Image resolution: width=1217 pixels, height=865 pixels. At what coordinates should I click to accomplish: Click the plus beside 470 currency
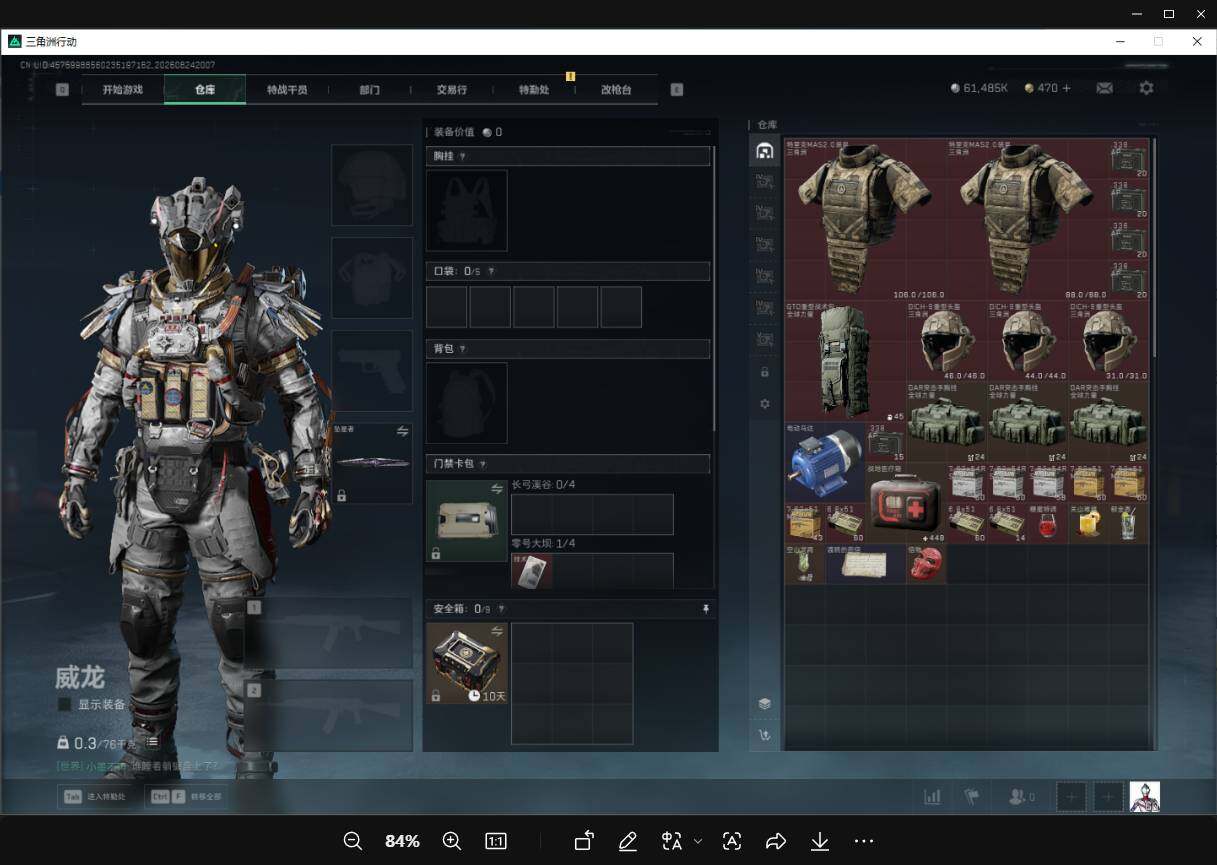pos(1066,88)
